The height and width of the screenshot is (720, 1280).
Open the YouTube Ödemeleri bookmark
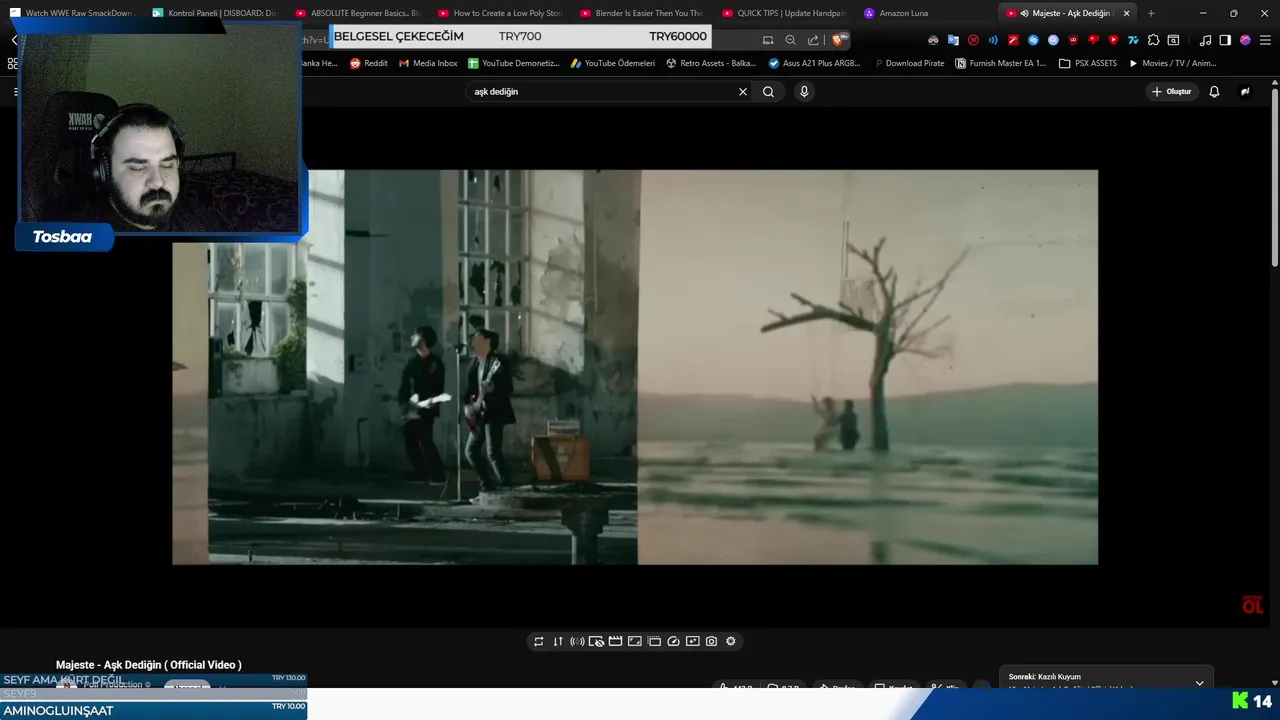point(612,63)
